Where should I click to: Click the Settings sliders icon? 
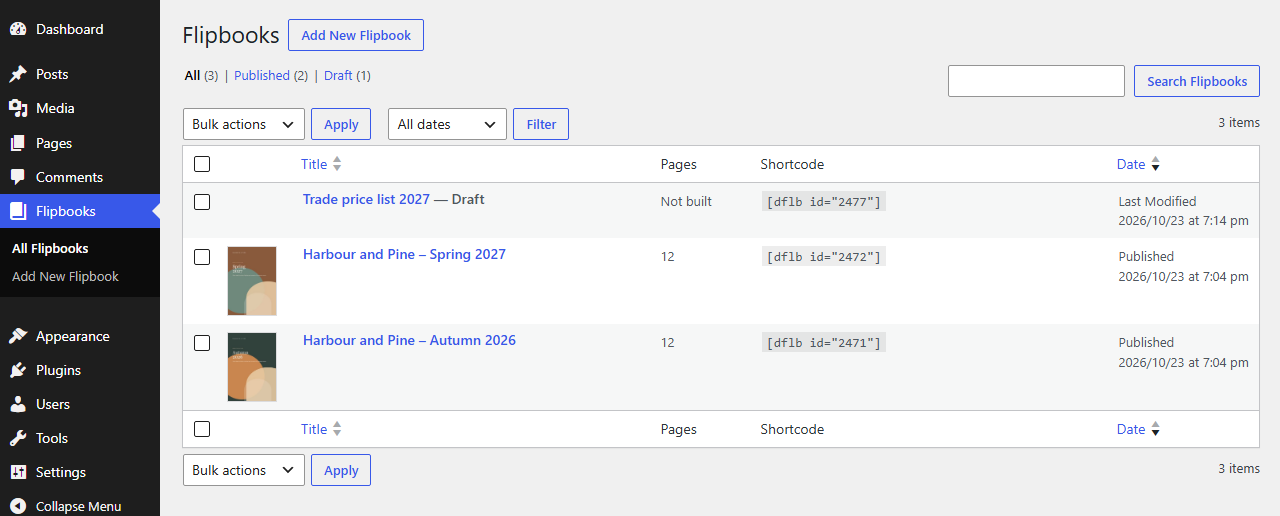coord(18,472)
